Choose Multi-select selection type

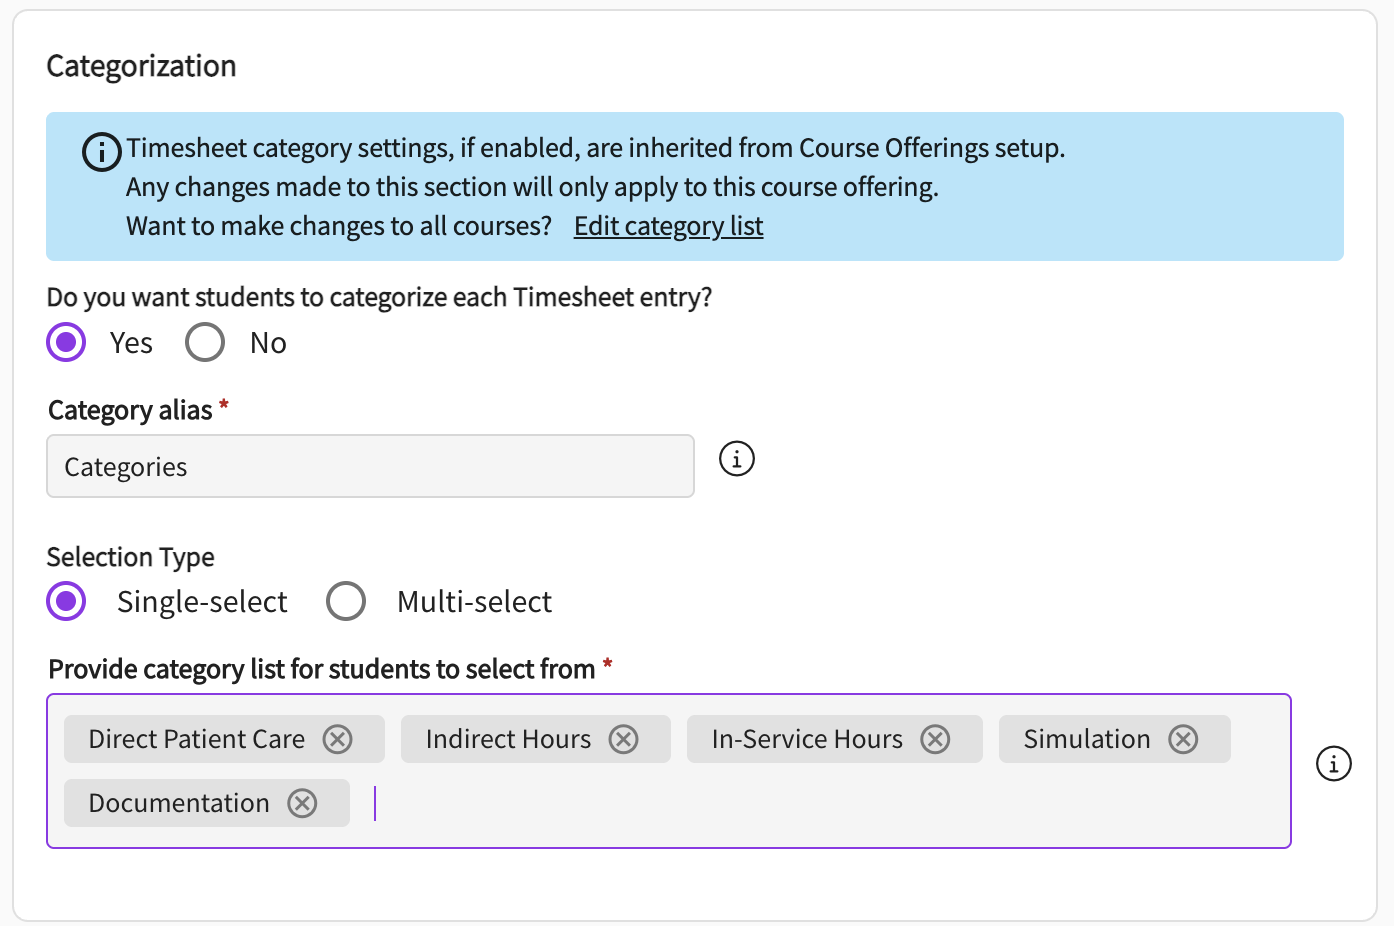tap(346, 602)
